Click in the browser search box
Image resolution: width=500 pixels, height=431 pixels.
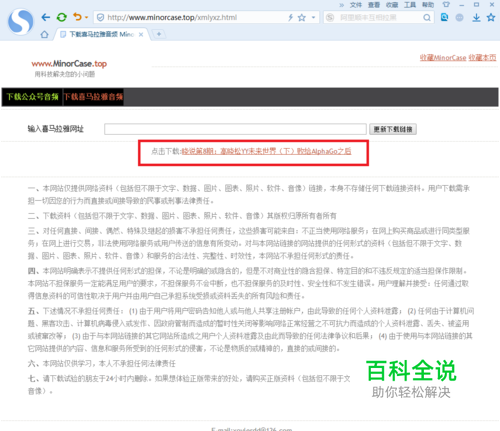tap(378, 17)
